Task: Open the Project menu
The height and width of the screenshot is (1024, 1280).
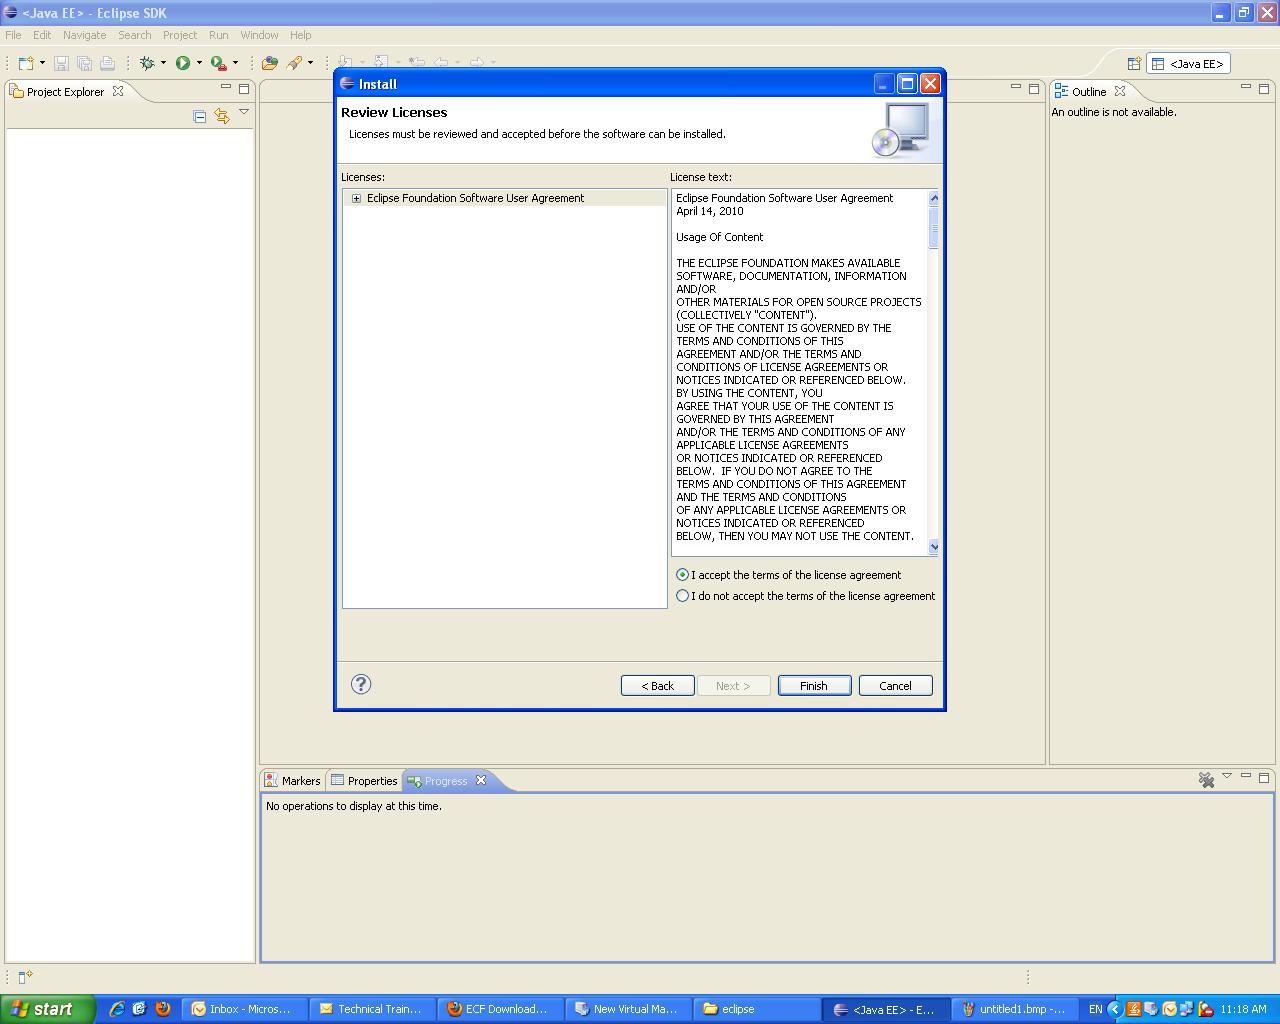Action: pyautogui.click(x=180, y=35)
